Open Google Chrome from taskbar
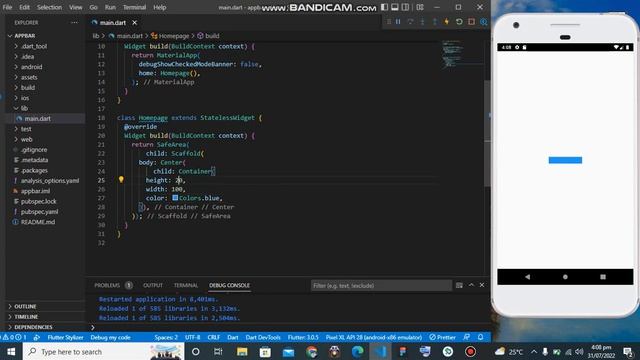640x360 pixels. coord(312,351)
